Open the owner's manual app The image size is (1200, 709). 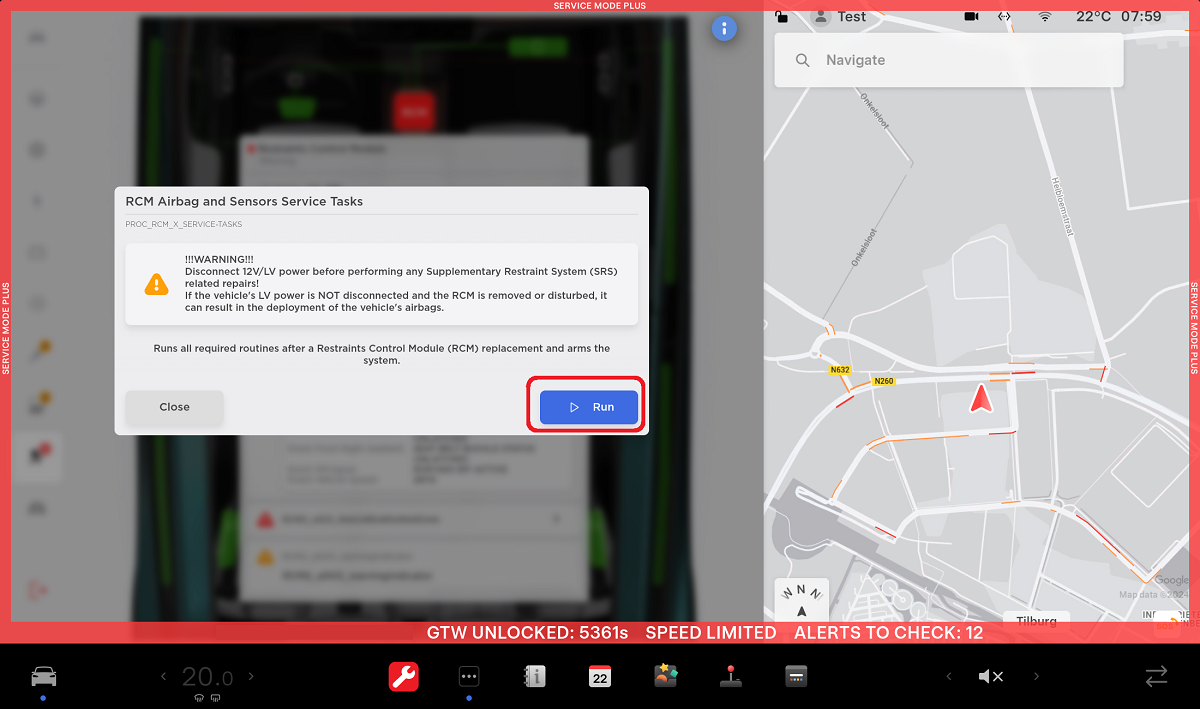tap(534, 677)
